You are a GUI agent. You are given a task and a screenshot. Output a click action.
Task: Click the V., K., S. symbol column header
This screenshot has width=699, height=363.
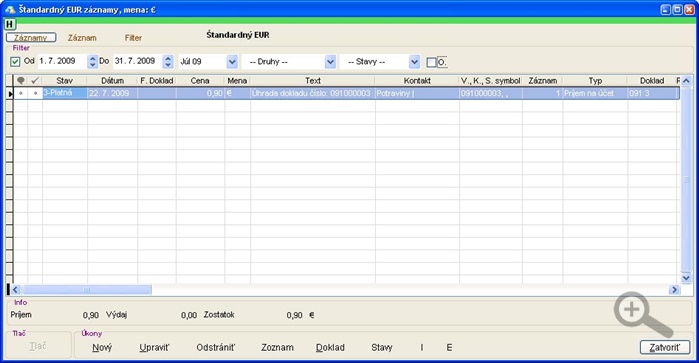[x=491, y=81]
